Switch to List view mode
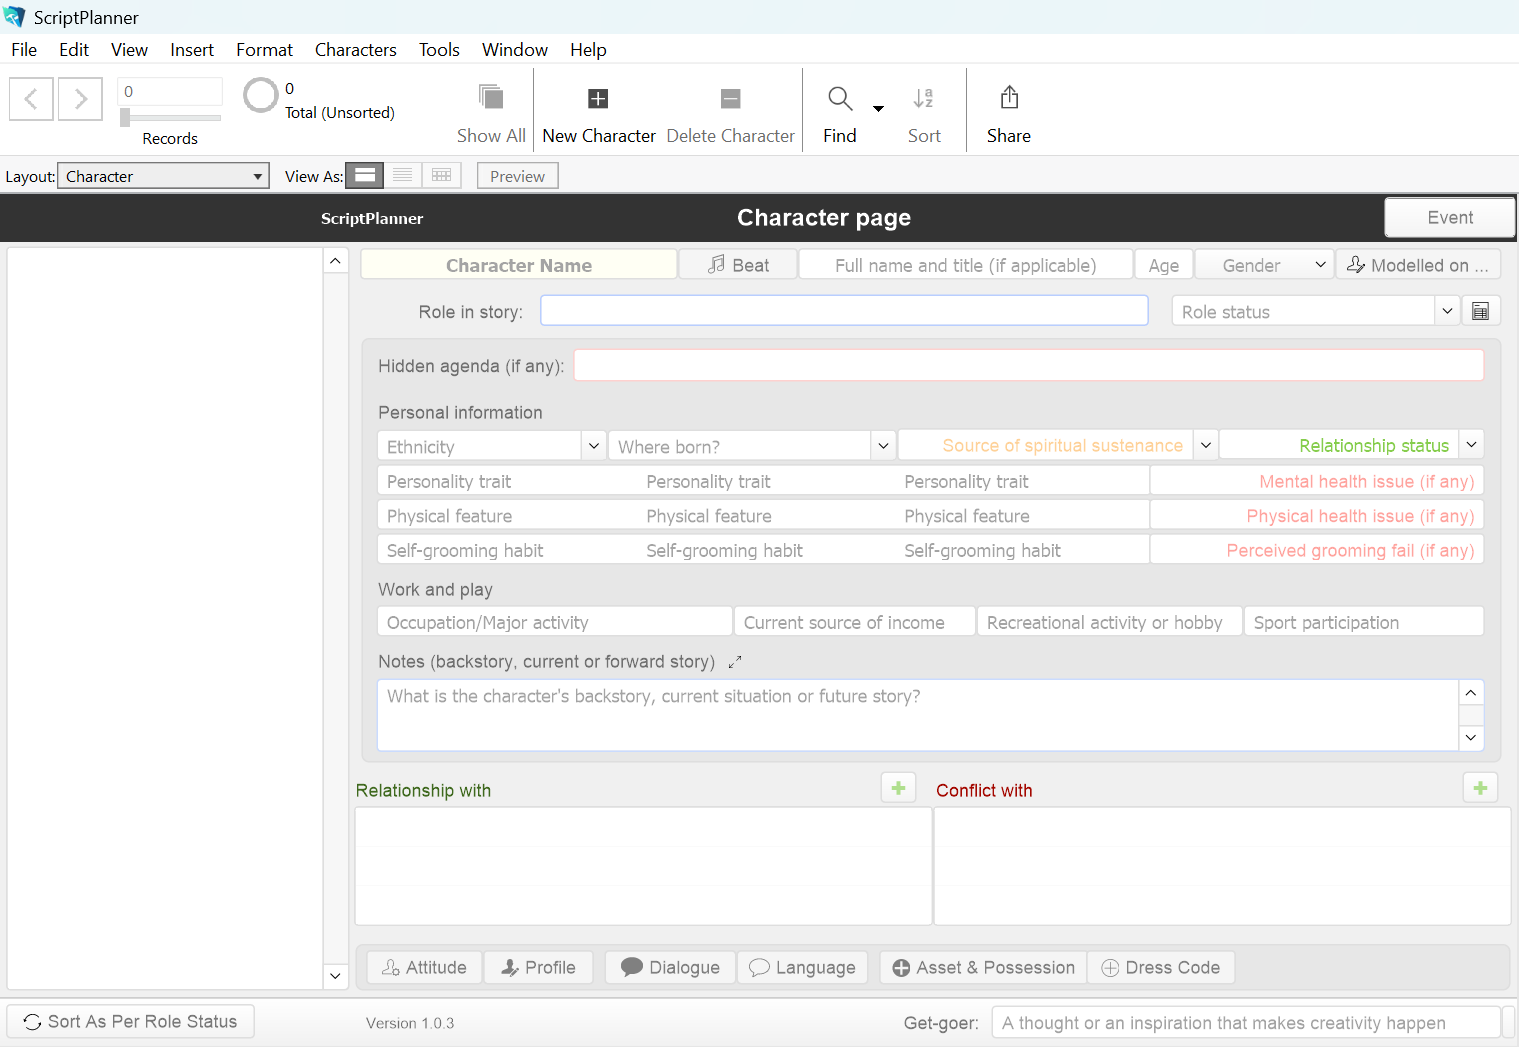Image resolution: width=1519 pixels, height=1047 pixels. 403,176
